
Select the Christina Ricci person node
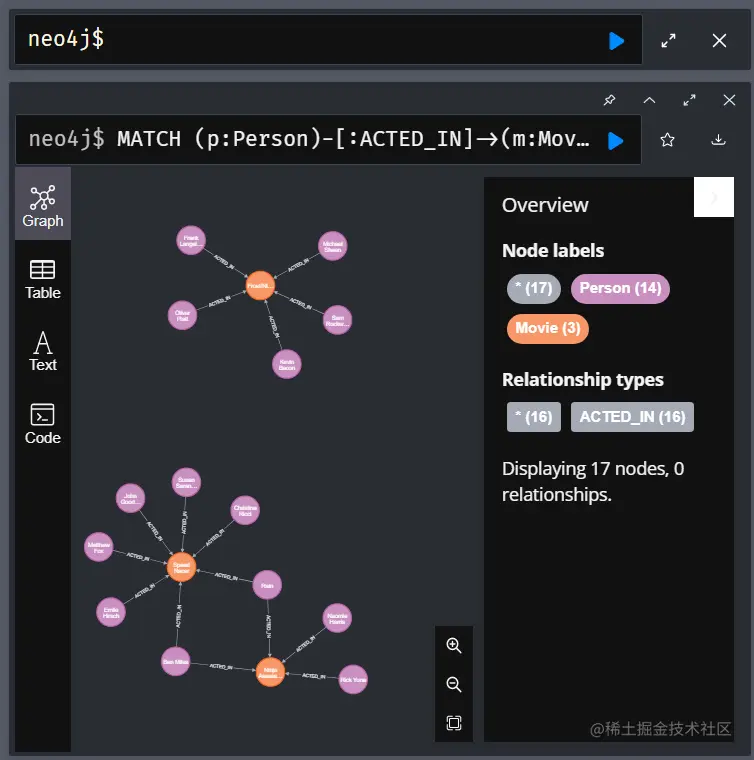click(x=245, y=510)
